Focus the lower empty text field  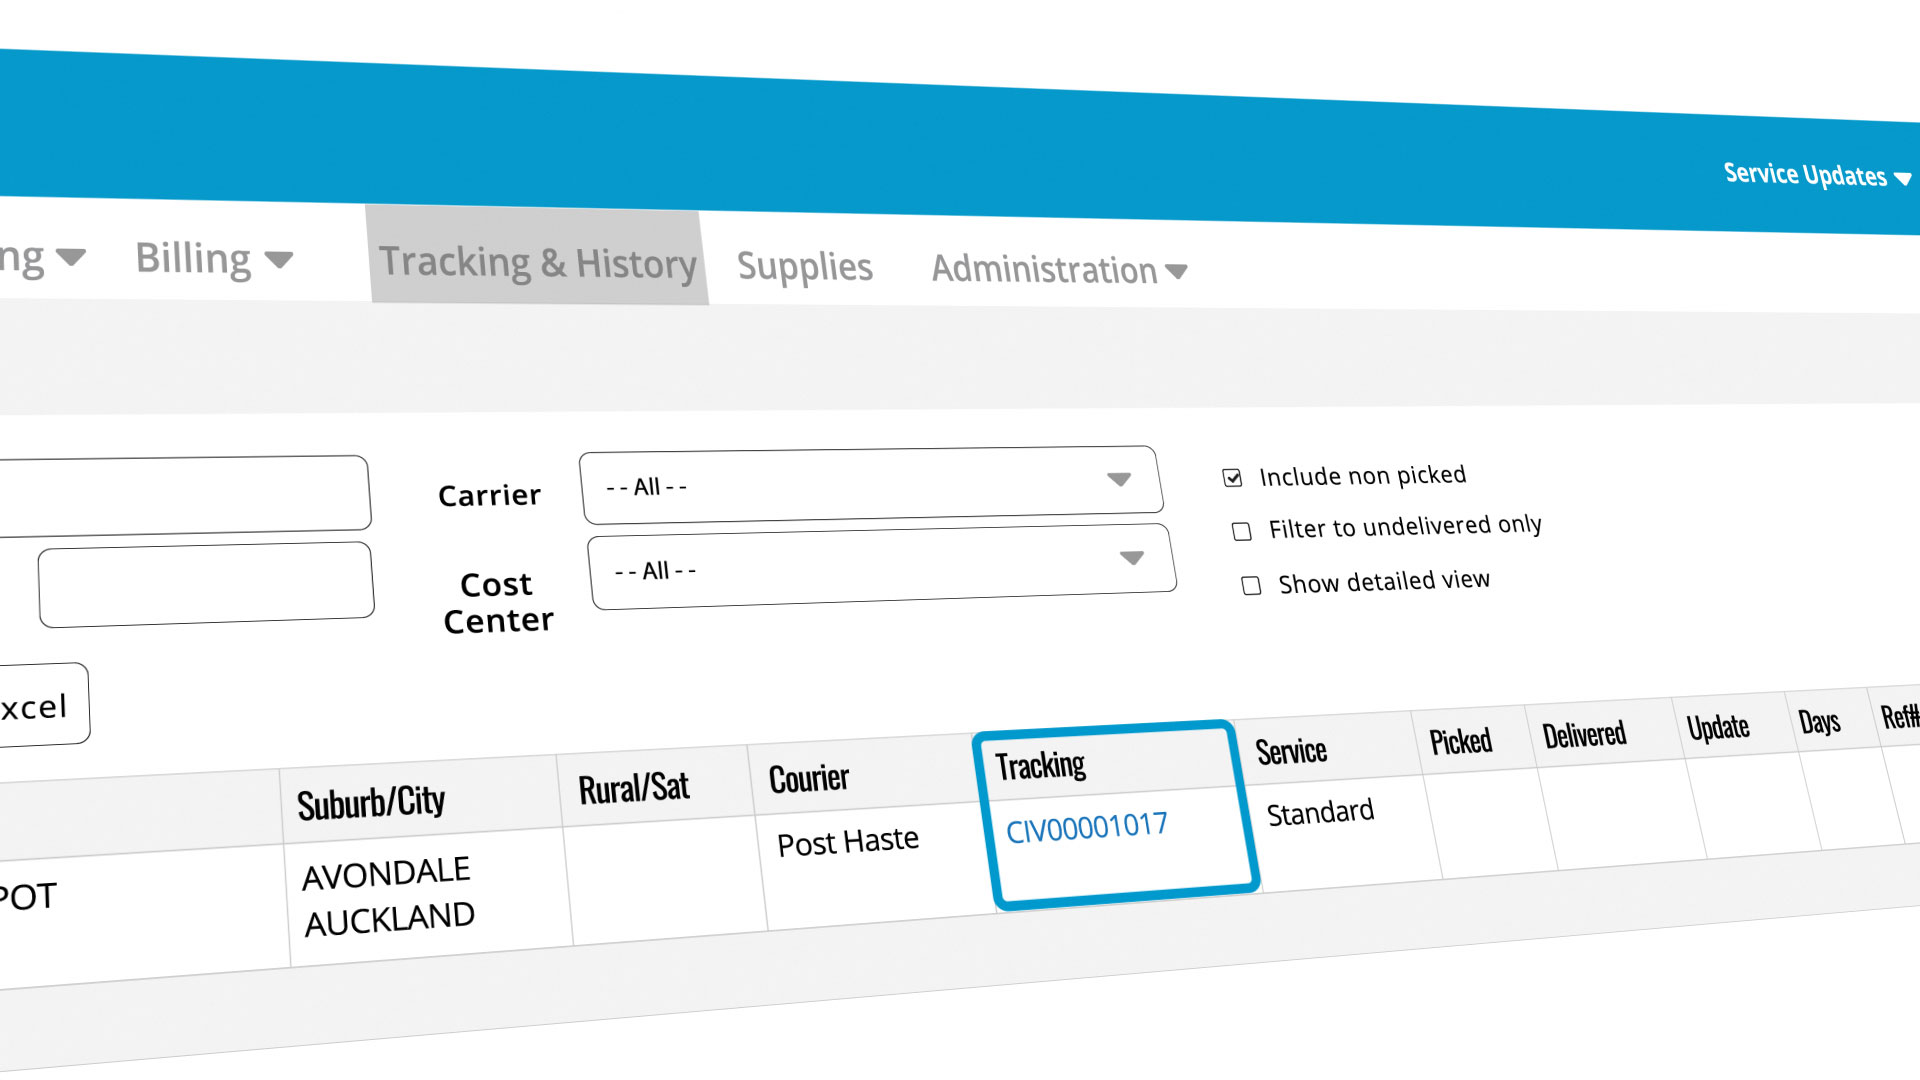pyautogui.click(x=206, y=585)
